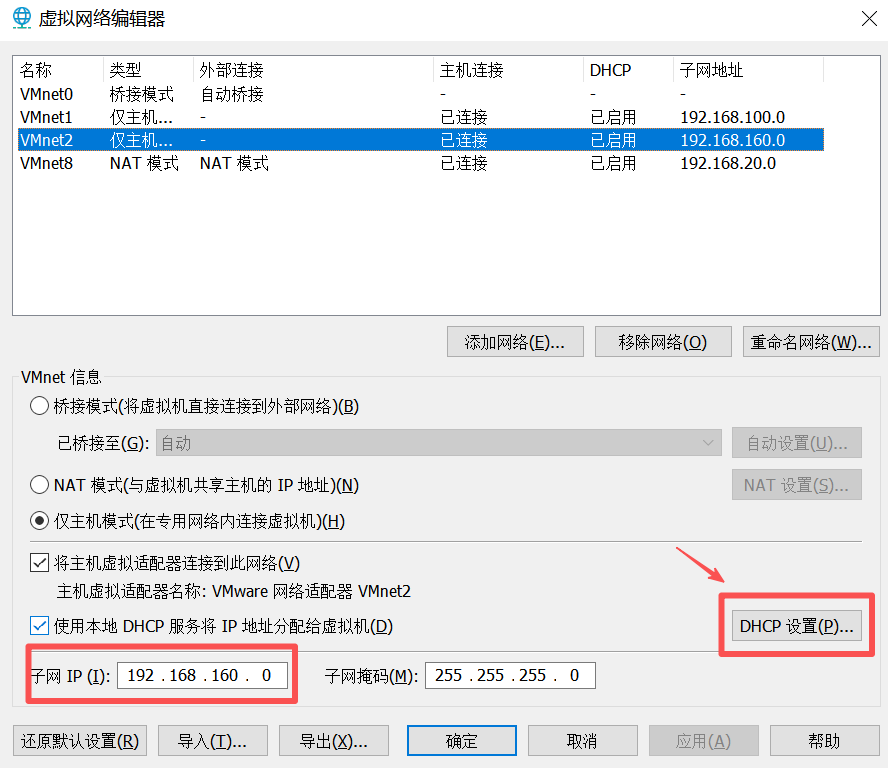Viewport: 888px width, 768px height.
Task: Open the 已桥接至 dropdown list
Action: click(x=439, y=442)
